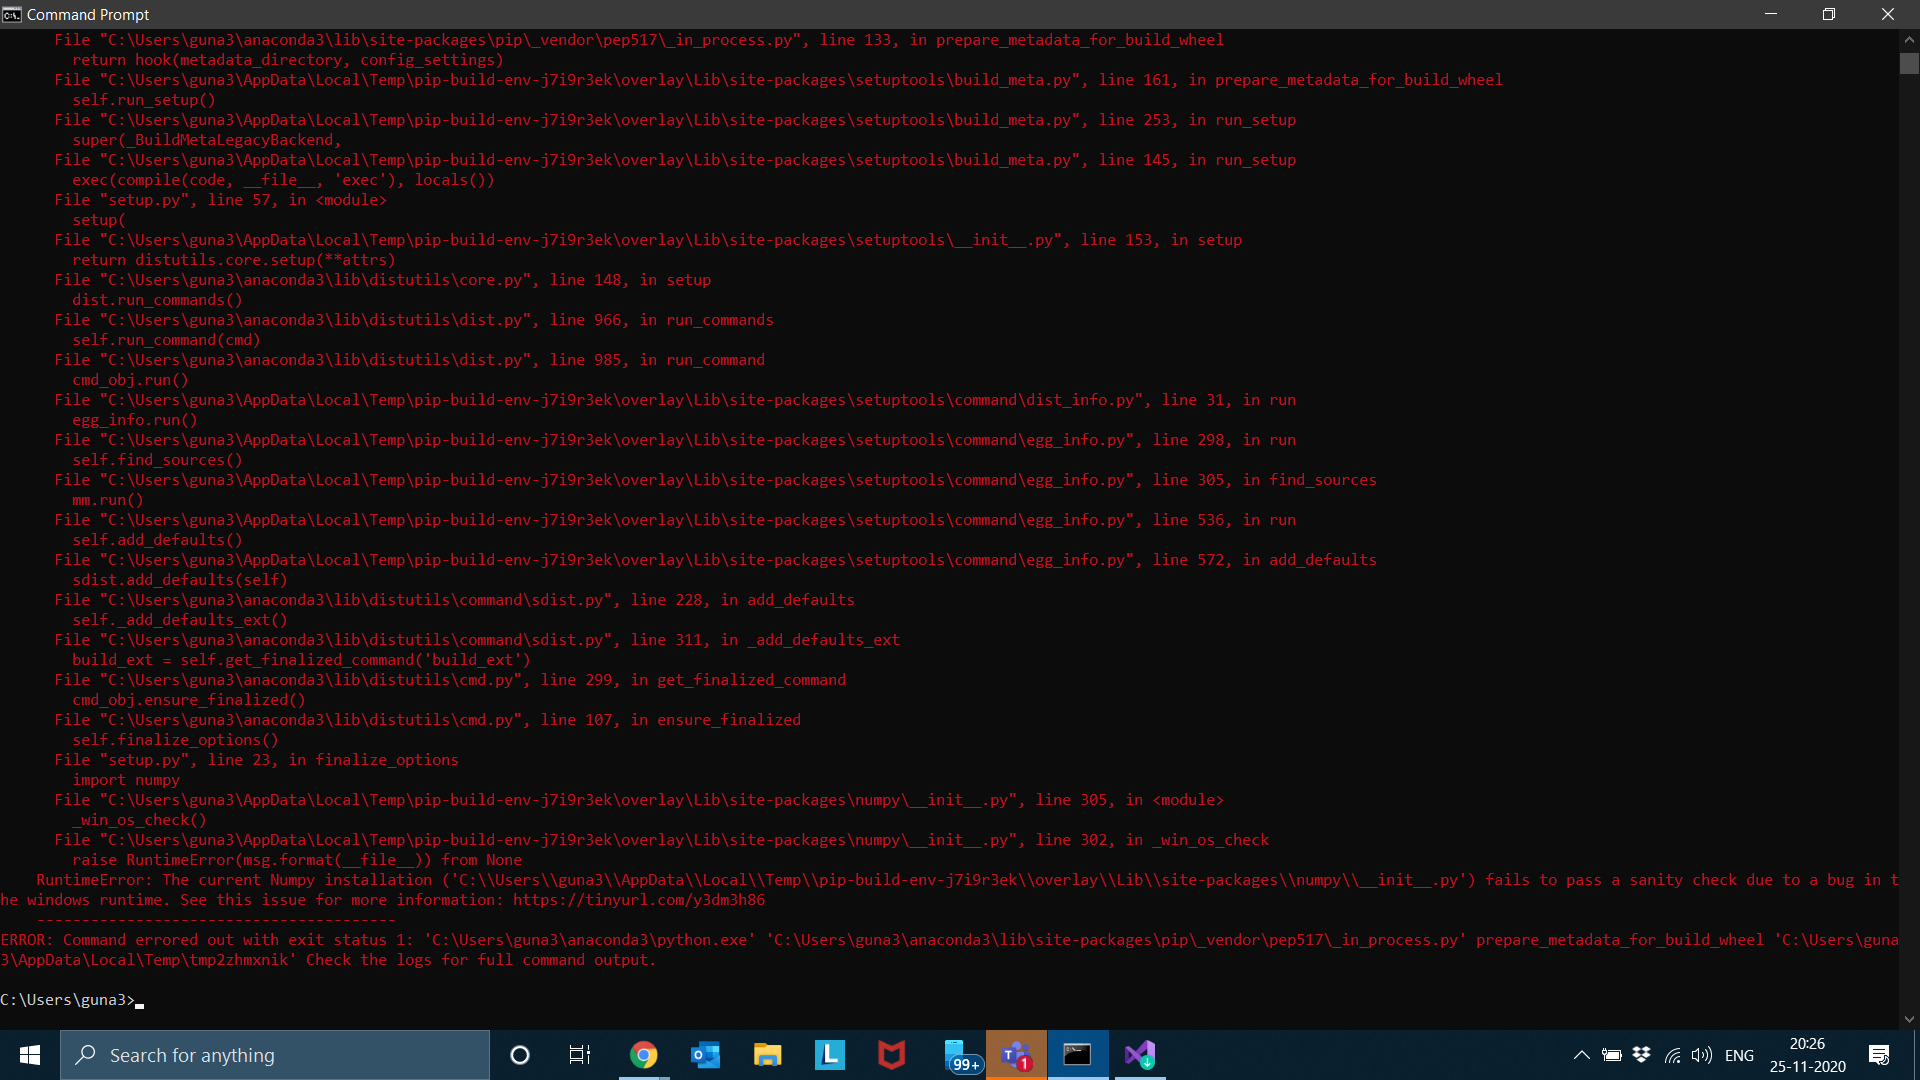Image resolution: width=1920 pixels, height=1080 pixels.
Task: Launch McAfee from the taskbar
Action: [x=892, y=1055]
